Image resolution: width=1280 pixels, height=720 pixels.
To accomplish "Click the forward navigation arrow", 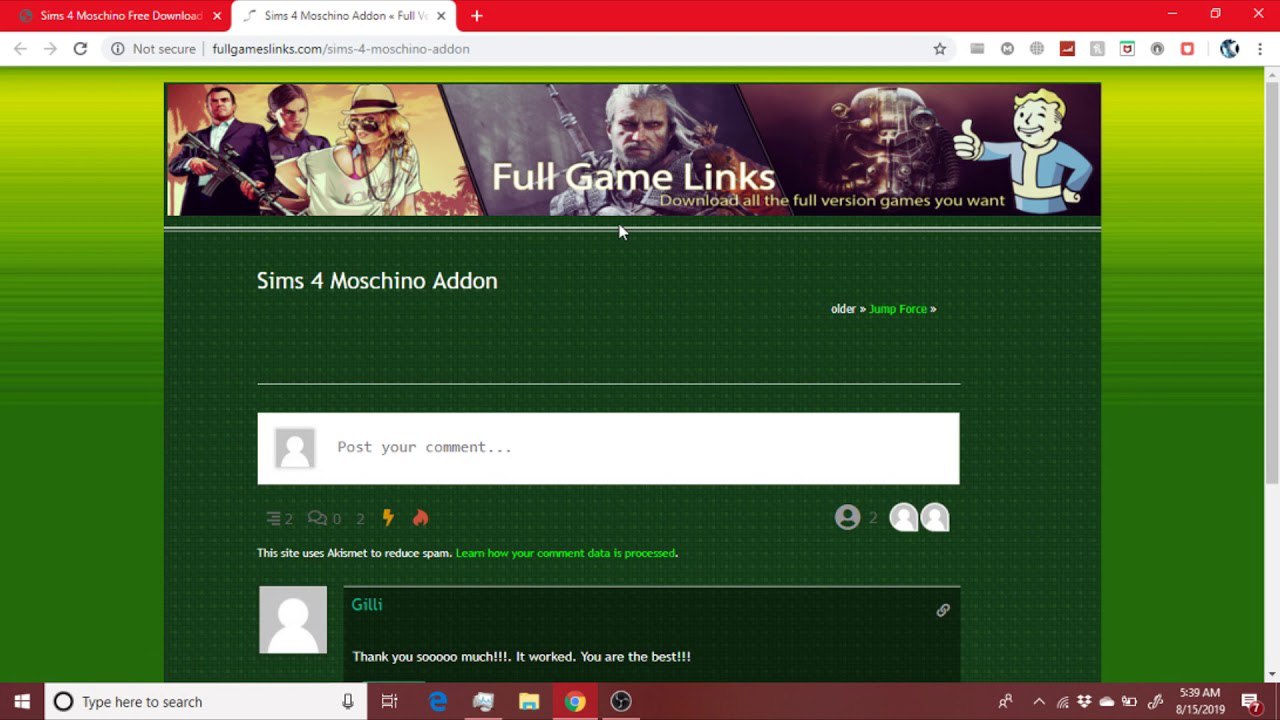I will [x=50, y=48].
